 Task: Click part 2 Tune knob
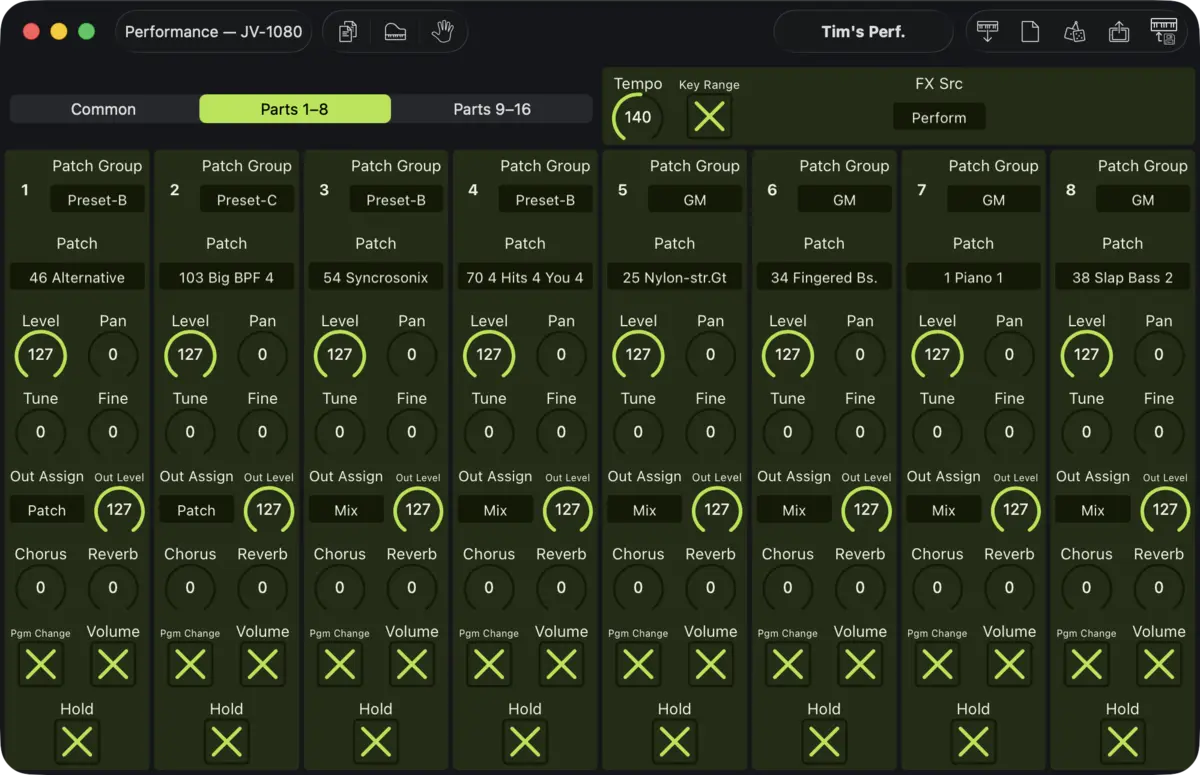click(190, 432)
